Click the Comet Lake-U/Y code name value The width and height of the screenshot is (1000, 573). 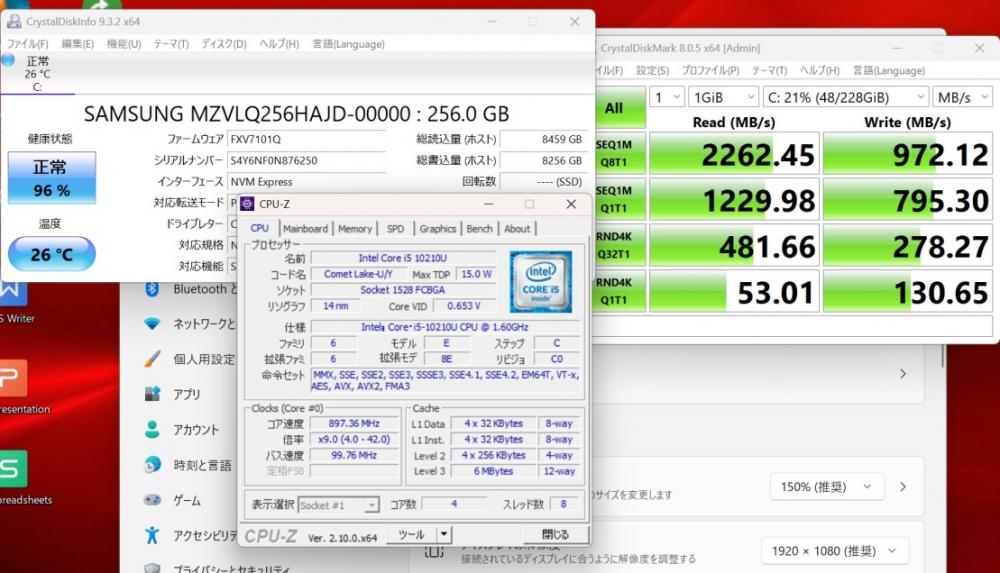coord(358,274)
